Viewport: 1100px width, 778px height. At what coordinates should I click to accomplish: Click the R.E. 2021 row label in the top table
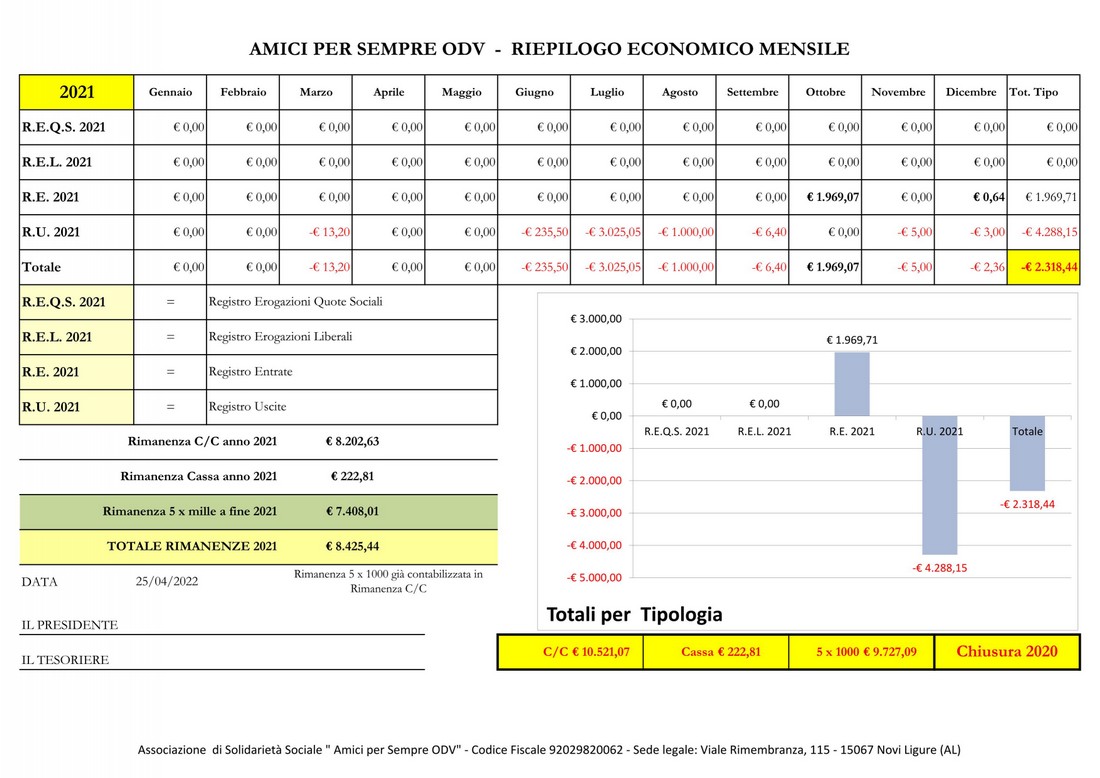(x=76, y=197)
